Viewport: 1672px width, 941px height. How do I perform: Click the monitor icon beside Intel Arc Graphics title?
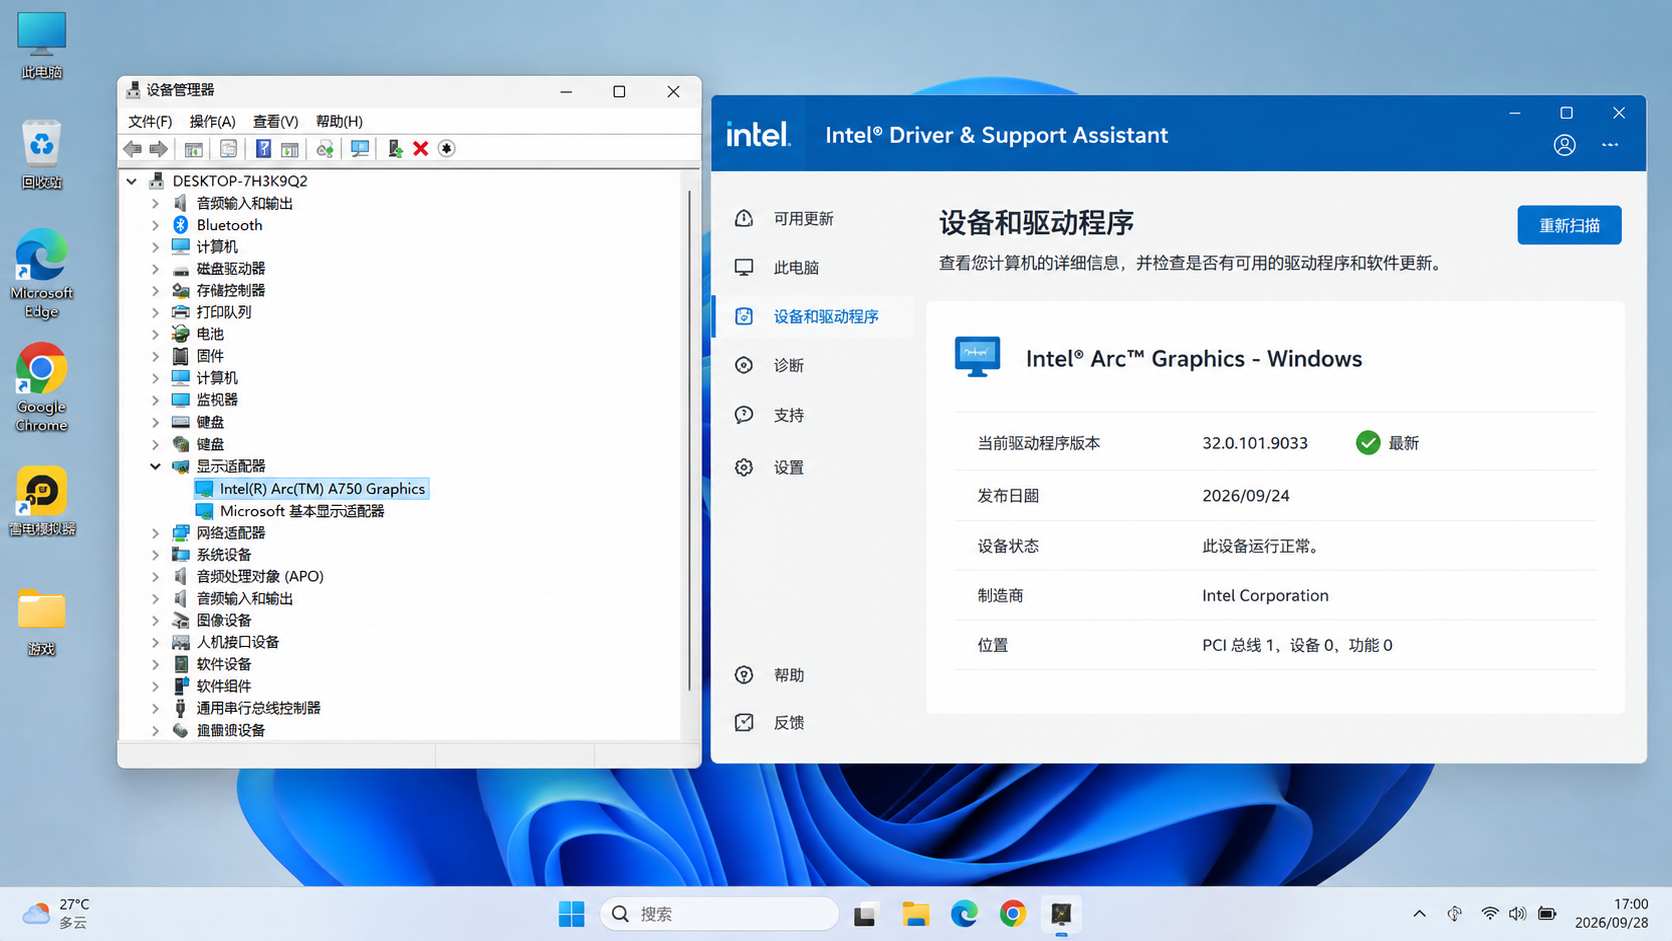[x=977, y=356]
